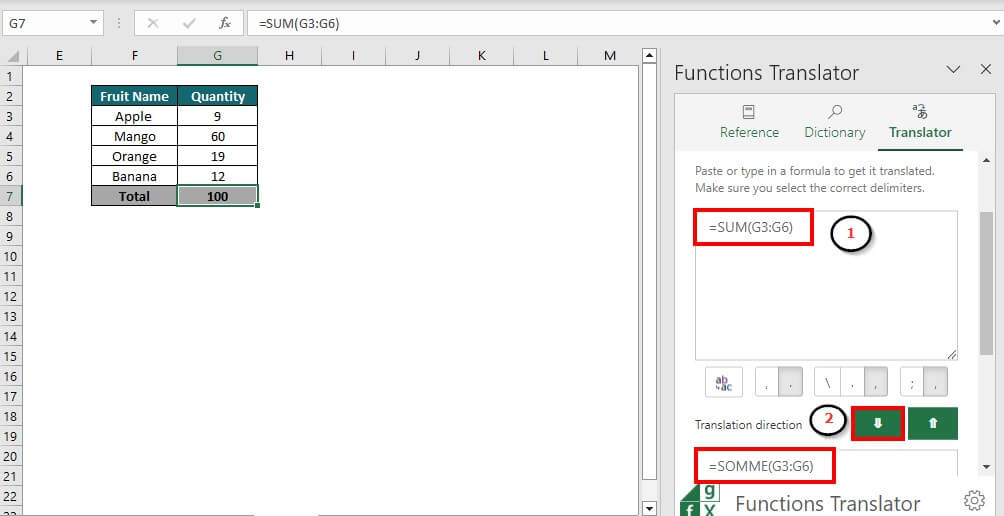Click the cell with quantity 19
The width and height of the screenshot is (1004, 516).
(218, 156)
